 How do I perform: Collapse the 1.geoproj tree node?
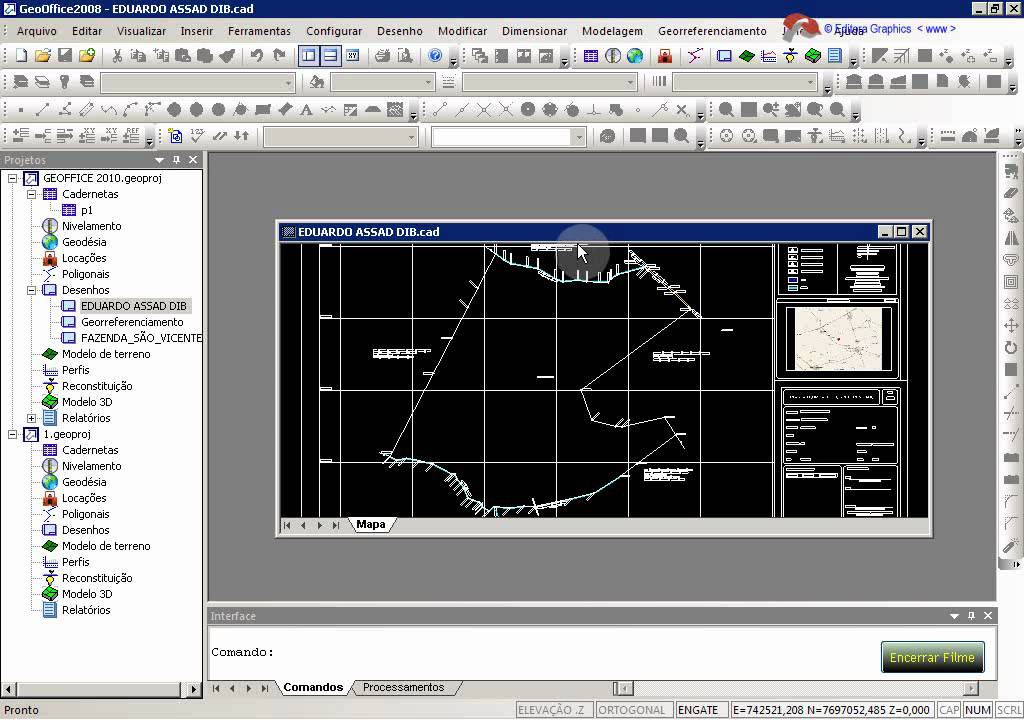pos(12,434)
